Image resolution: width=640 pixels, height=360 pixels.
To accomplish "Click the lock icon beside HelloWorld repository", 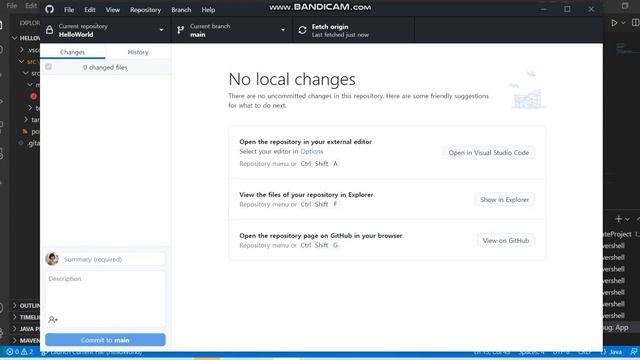I will (x=49, y=30).
